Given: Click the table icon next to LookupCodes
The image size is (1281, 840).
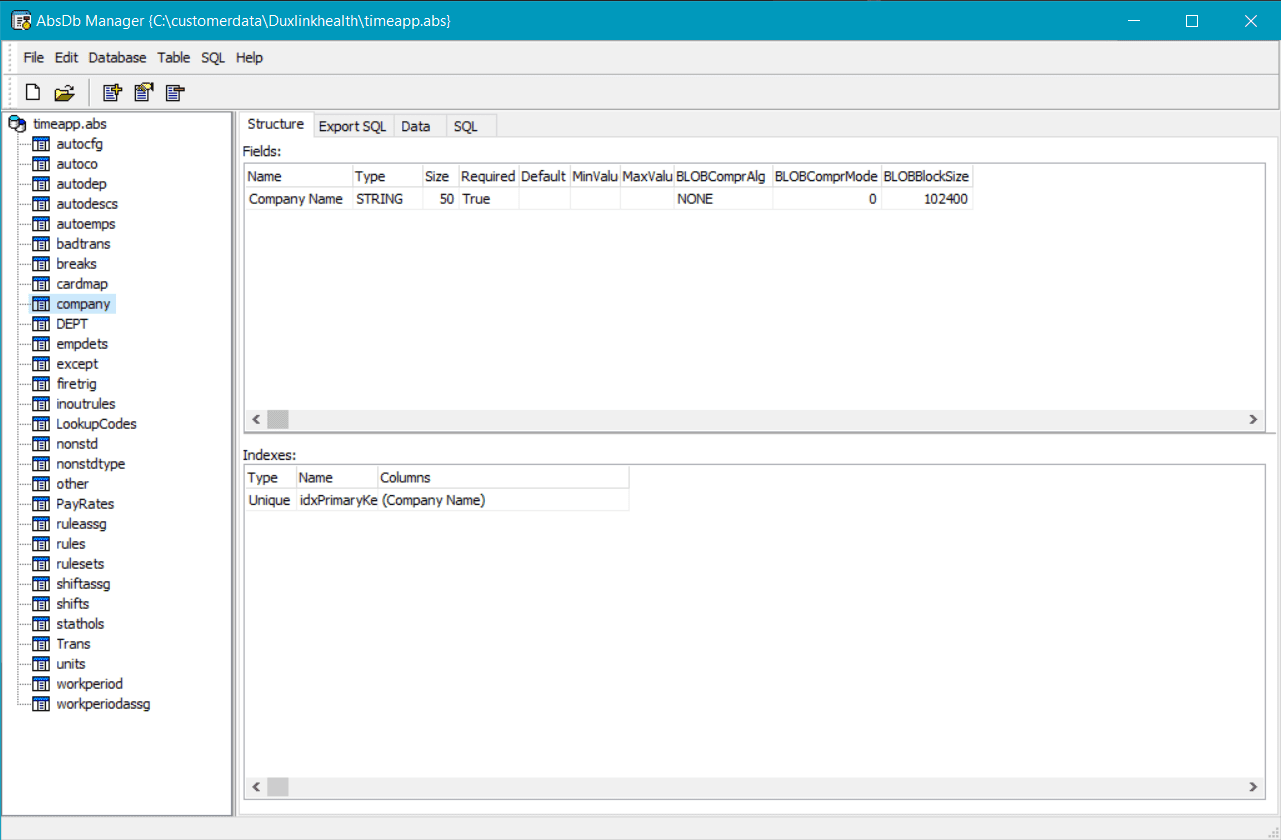Looking at the screenshot, I should coord(41,424).
